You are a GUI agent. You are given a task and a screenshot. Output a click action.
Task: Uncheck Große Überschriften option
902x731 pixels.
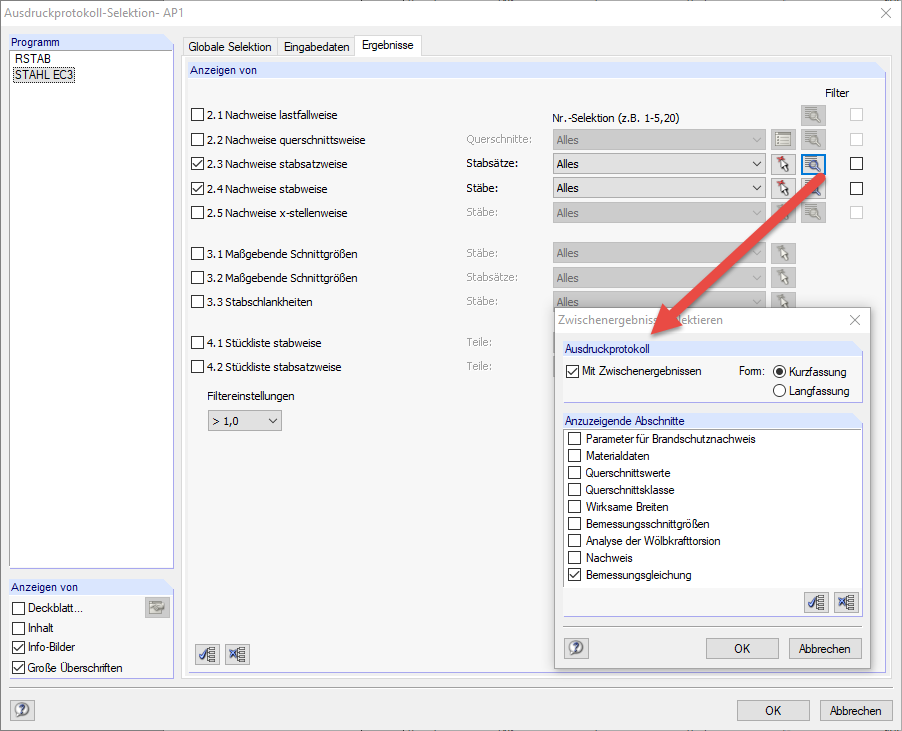(x=18, y=668)
